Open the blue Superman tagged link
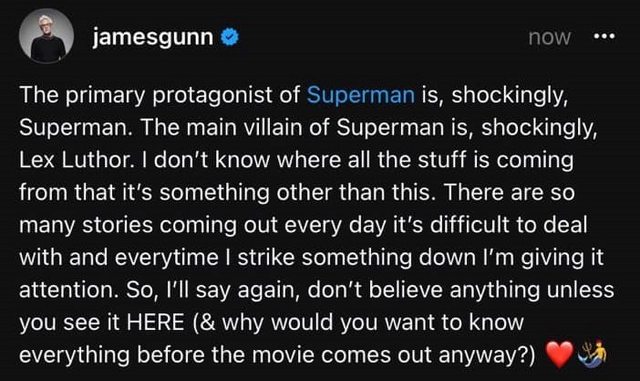The height and width of the screenshot is (381, 640). pyautogui.click(x=361, y=95)
